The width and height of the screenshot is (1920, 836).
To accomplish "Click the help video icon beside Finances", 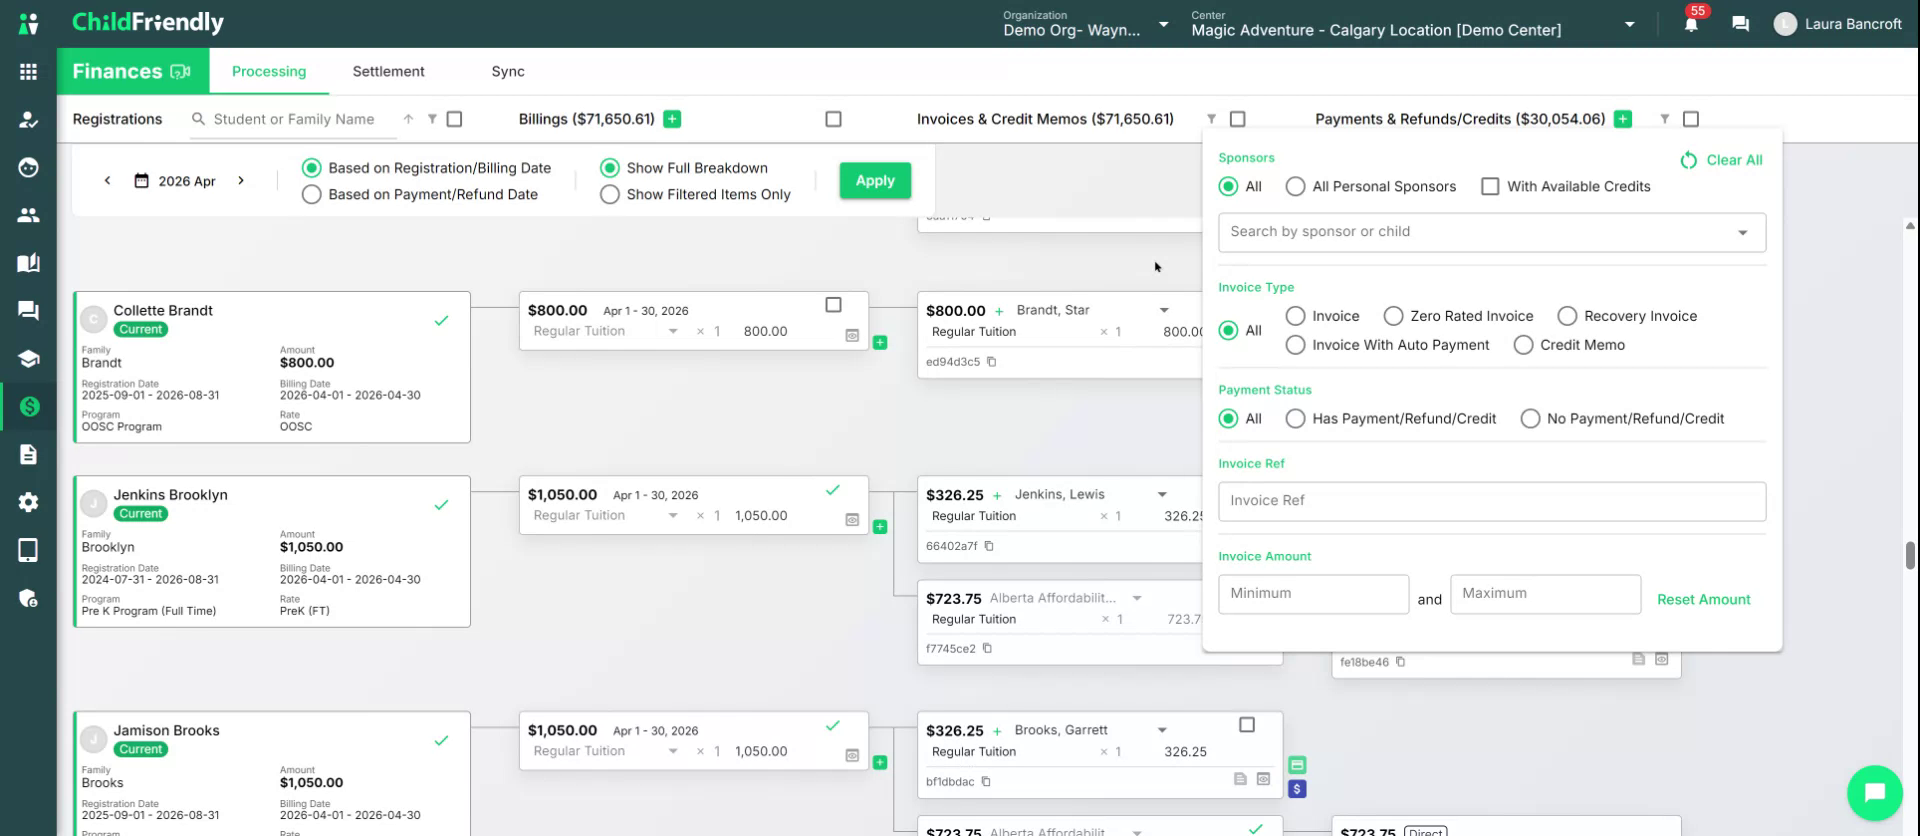I will pos(180,72).
